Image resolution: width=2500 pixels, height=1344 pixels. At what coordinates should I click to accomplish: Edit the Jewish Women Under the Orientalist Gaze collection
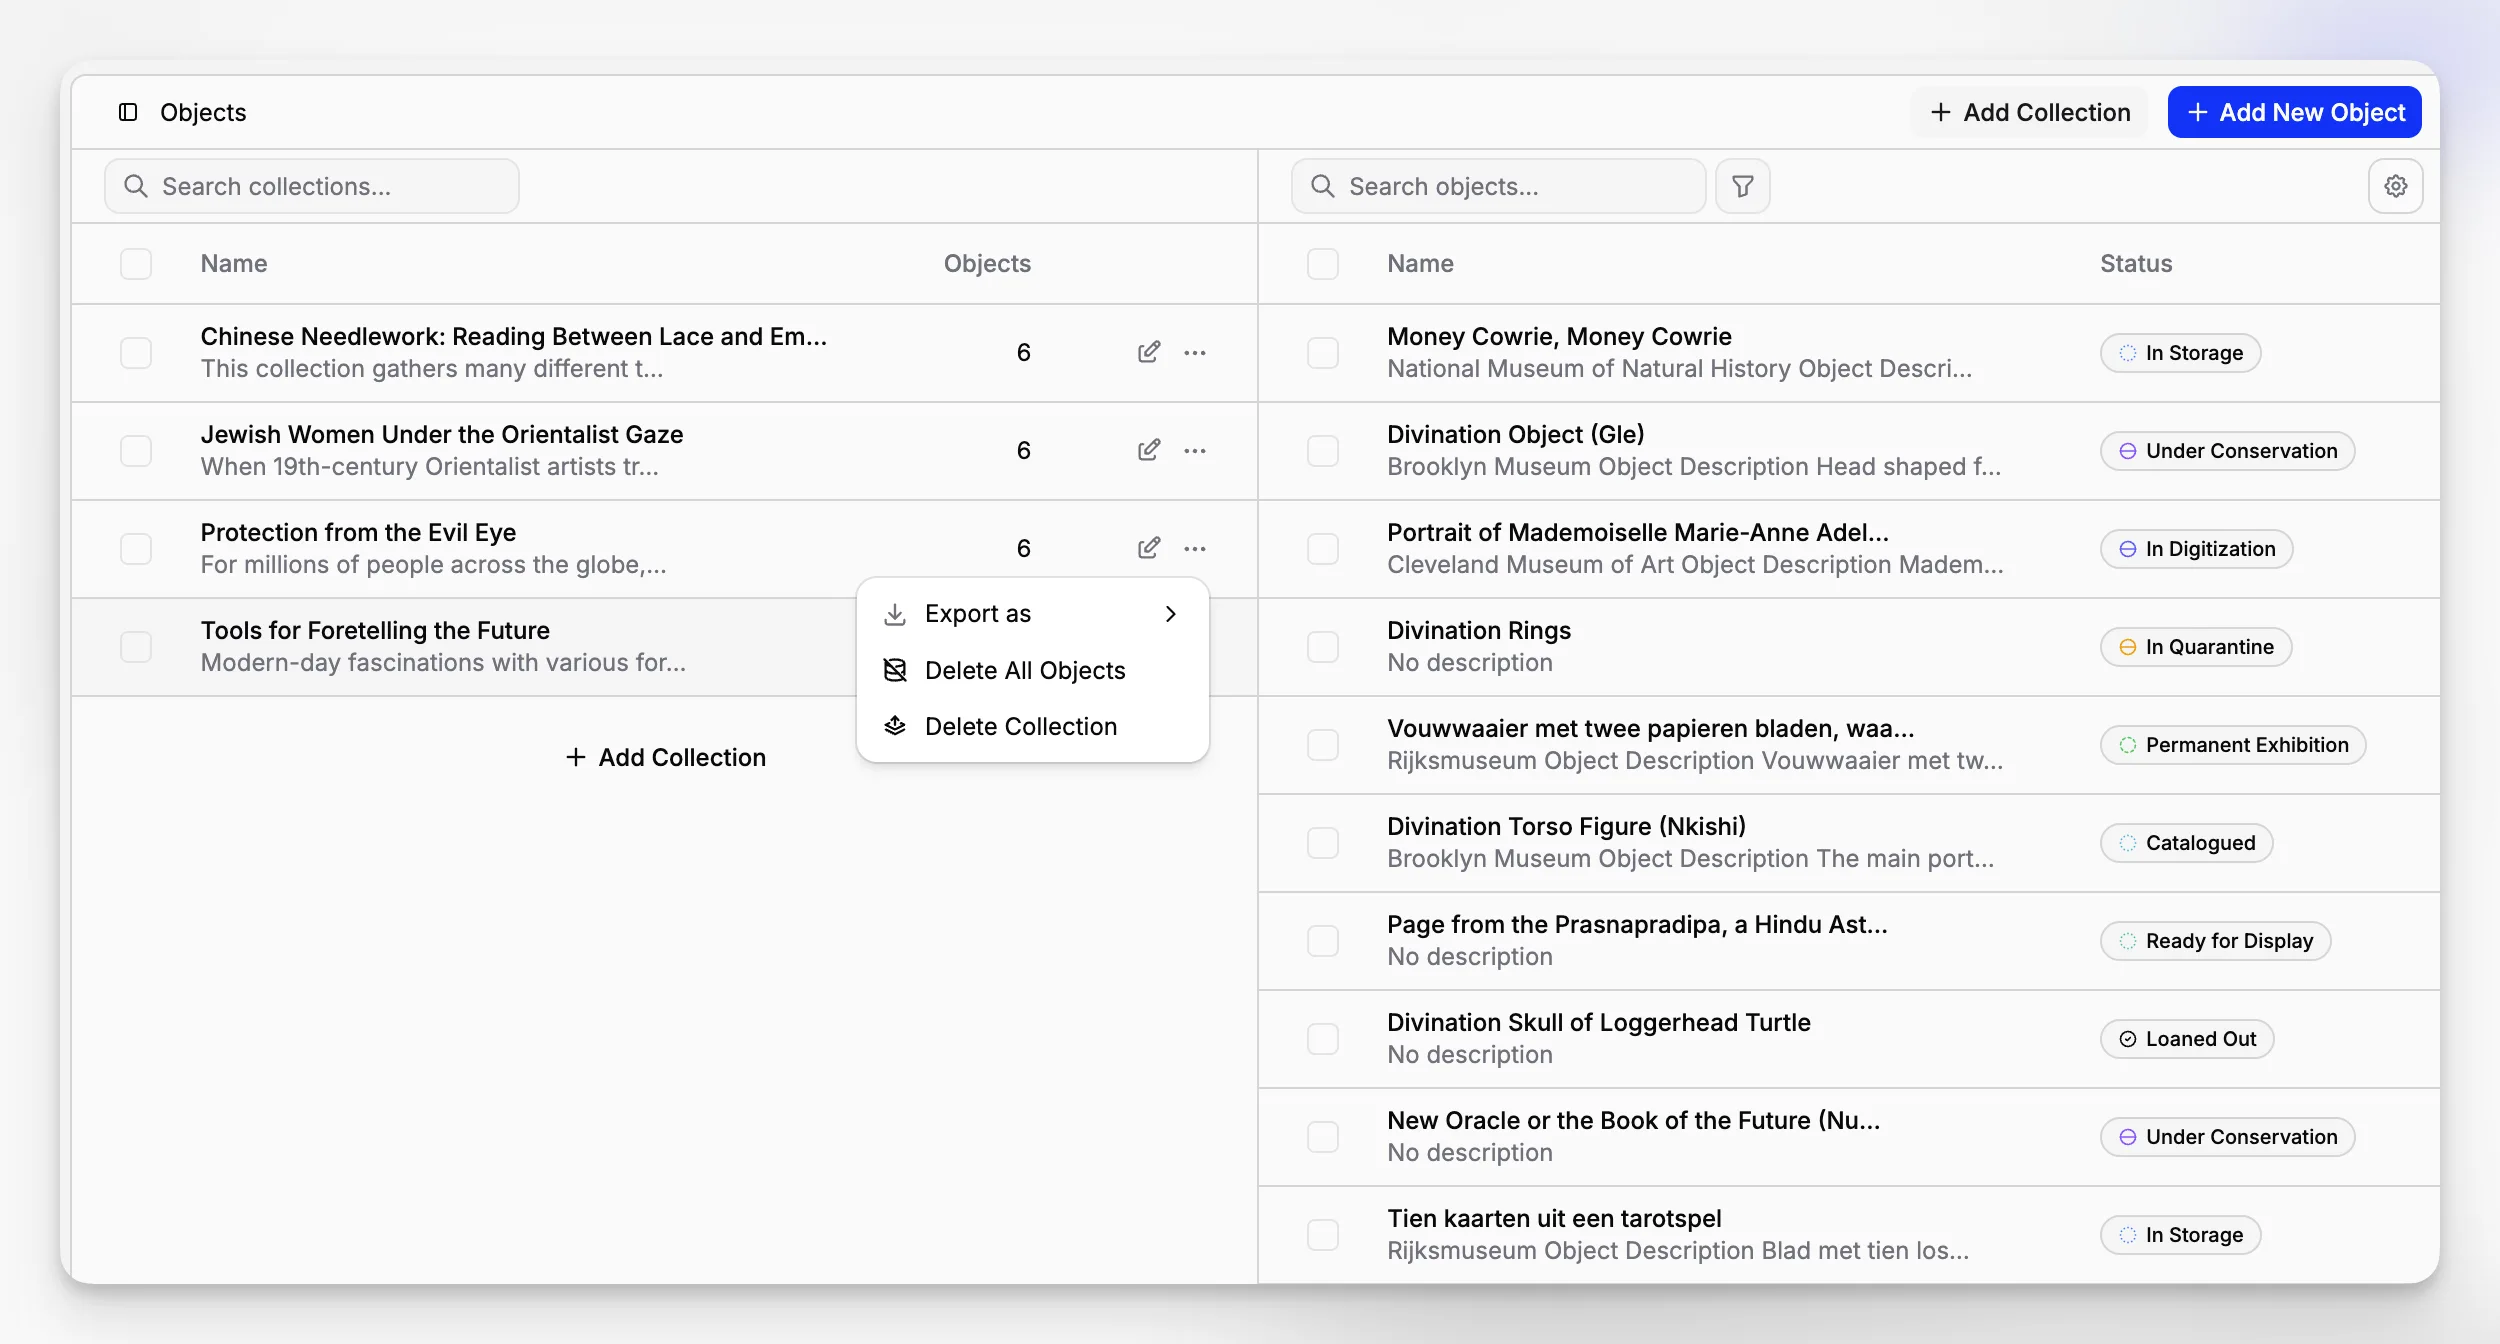coord(1149,450)
